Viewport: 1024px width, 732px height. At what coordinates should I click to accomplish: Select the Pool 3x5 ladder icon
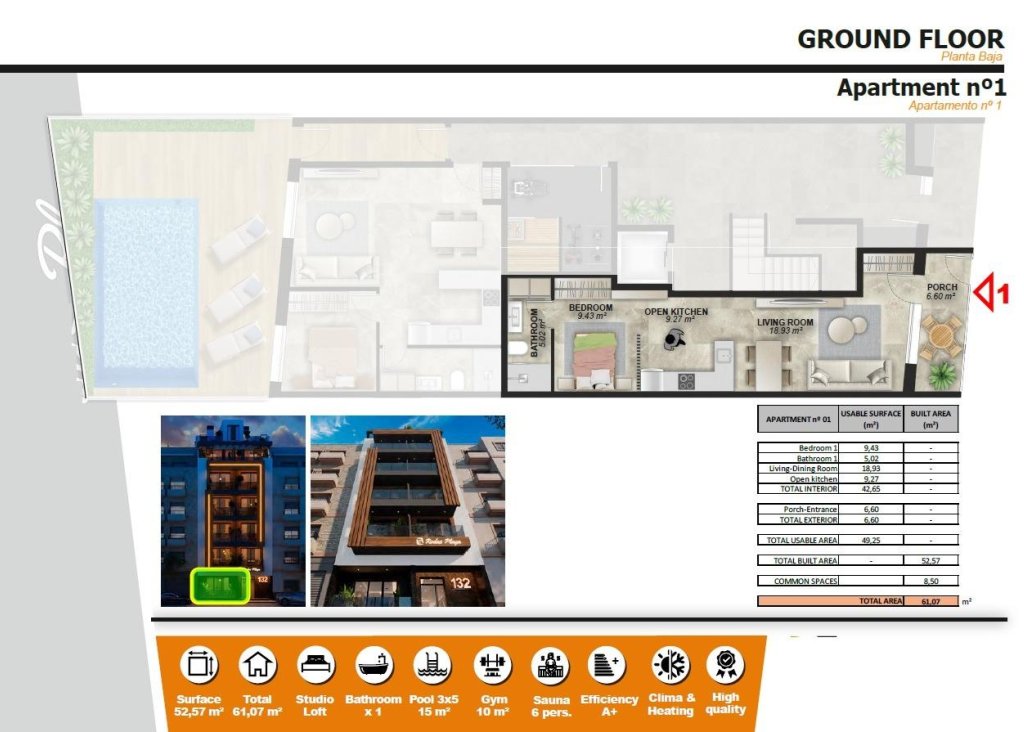pyautogui.click(x=432, y=665)
